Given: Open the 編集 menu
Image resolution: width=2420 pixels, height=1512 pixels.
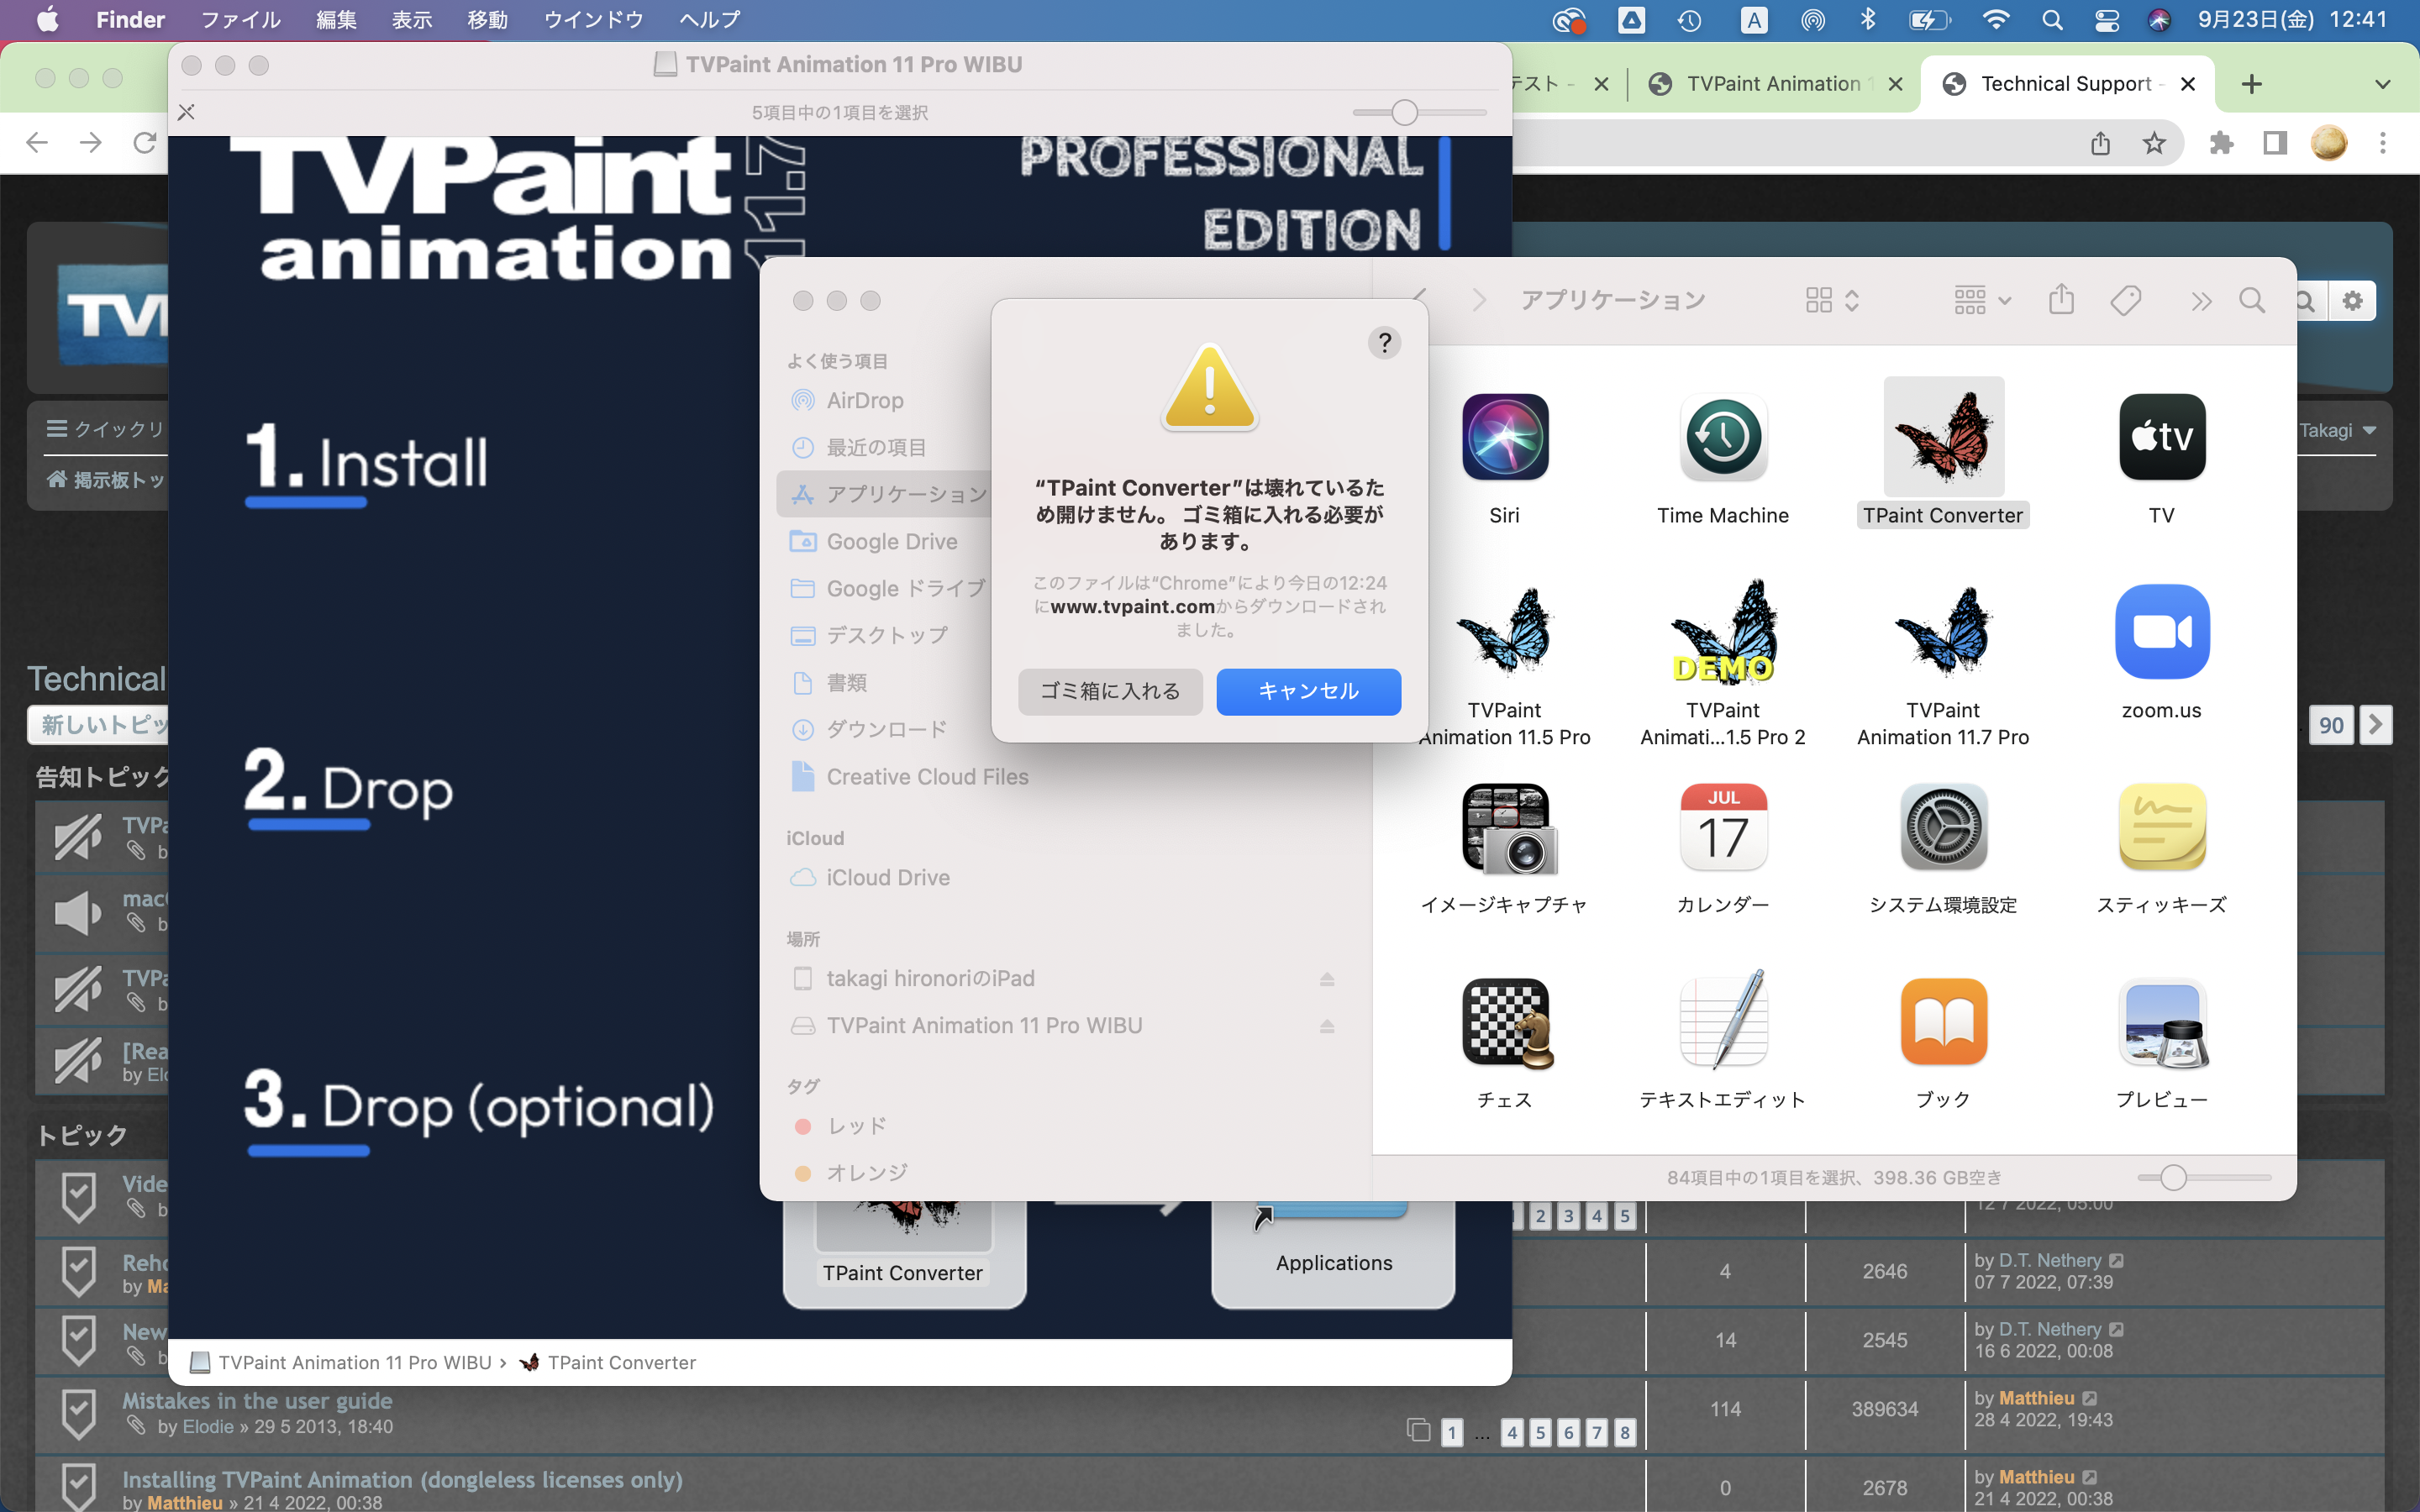Looking at the screenshot, I should 336,20.
